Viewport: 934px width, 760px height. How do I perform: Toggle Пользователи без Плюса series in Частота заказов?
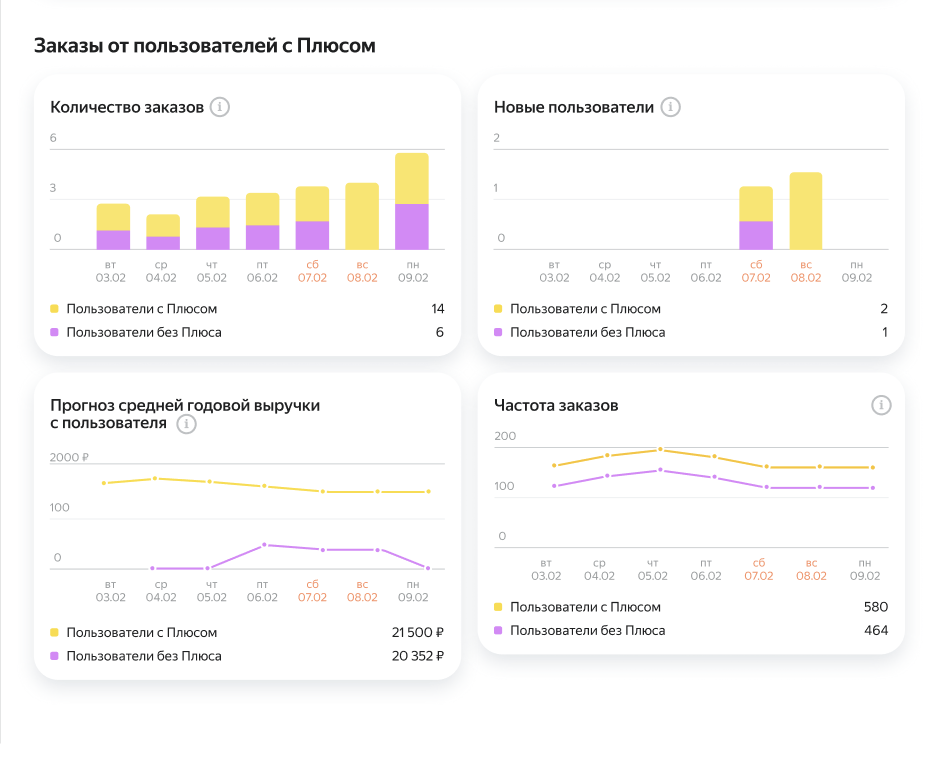click(x=587, y=630)
